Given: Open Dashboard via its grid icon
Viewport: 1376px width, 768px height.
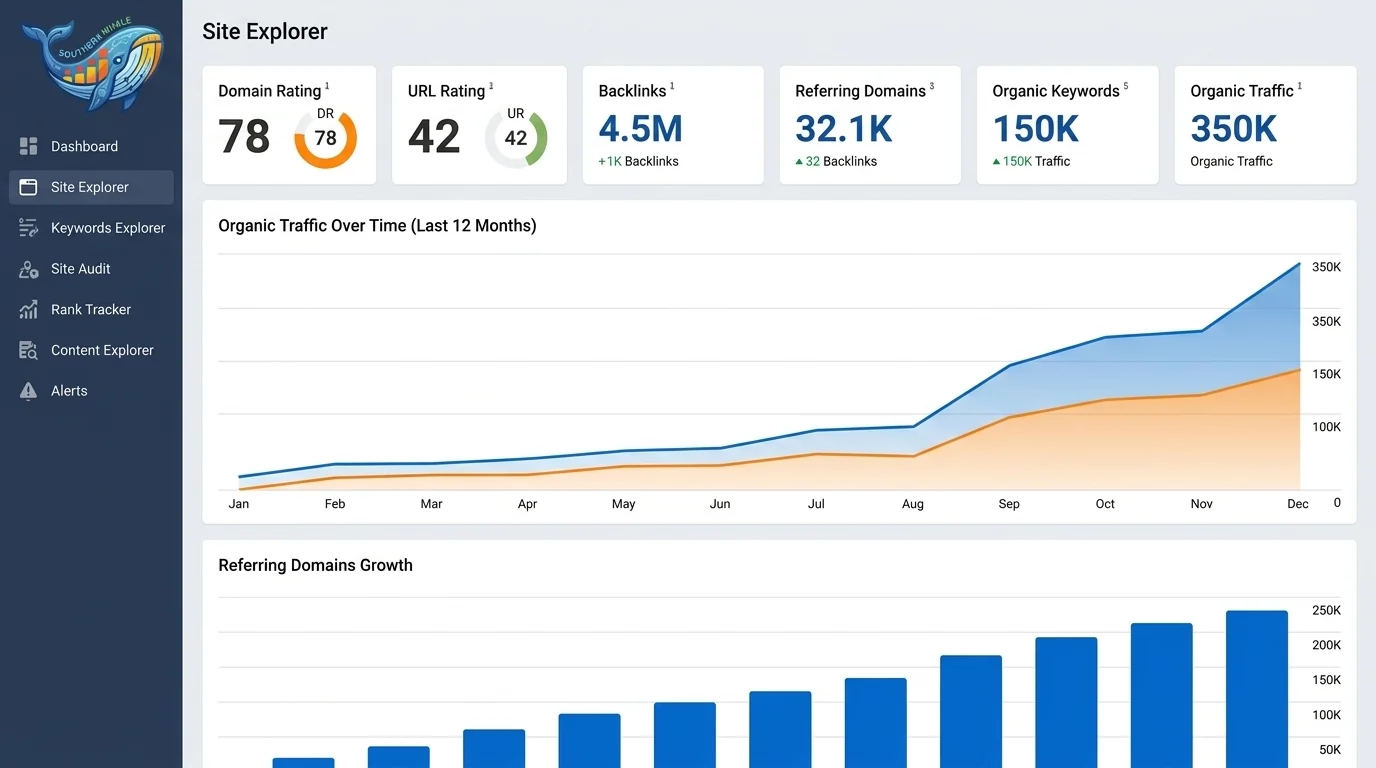Looking at the screenshot, I should 28,146.
